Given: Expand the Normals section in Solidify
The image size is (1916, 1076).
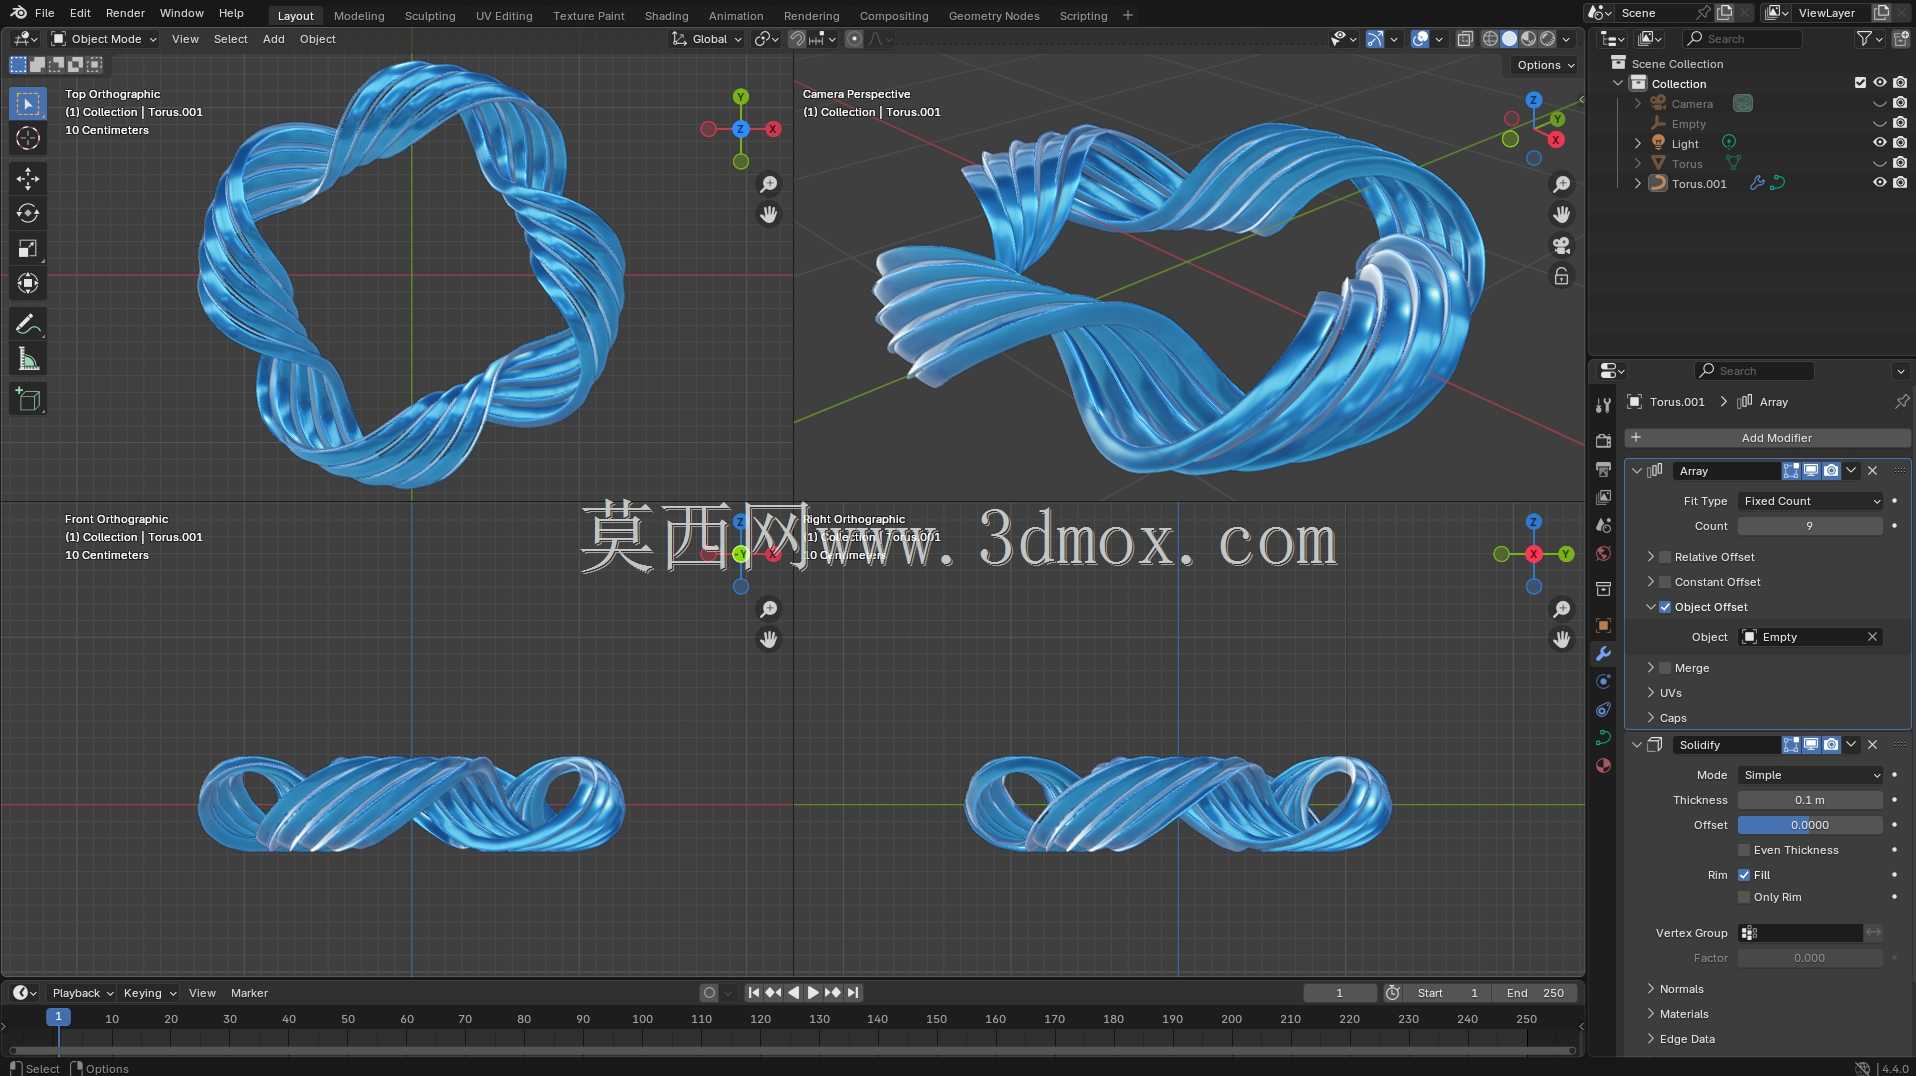Looking at the screenshot, I should (1680, 989).
